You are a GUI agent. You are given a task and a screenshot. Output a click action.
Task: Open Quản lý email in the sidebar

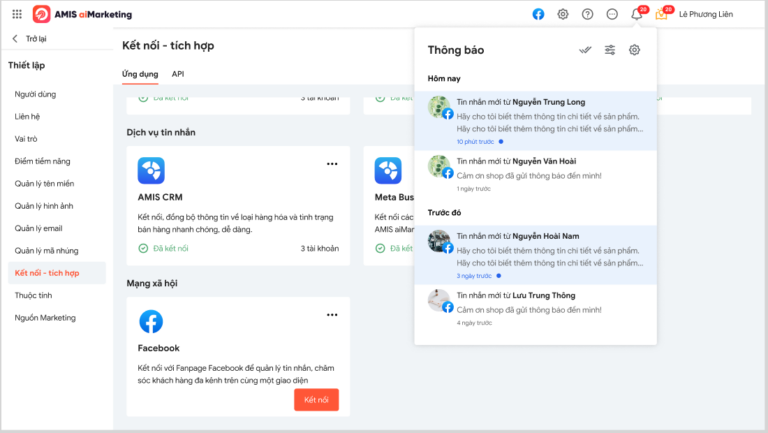tap(38, 228)
